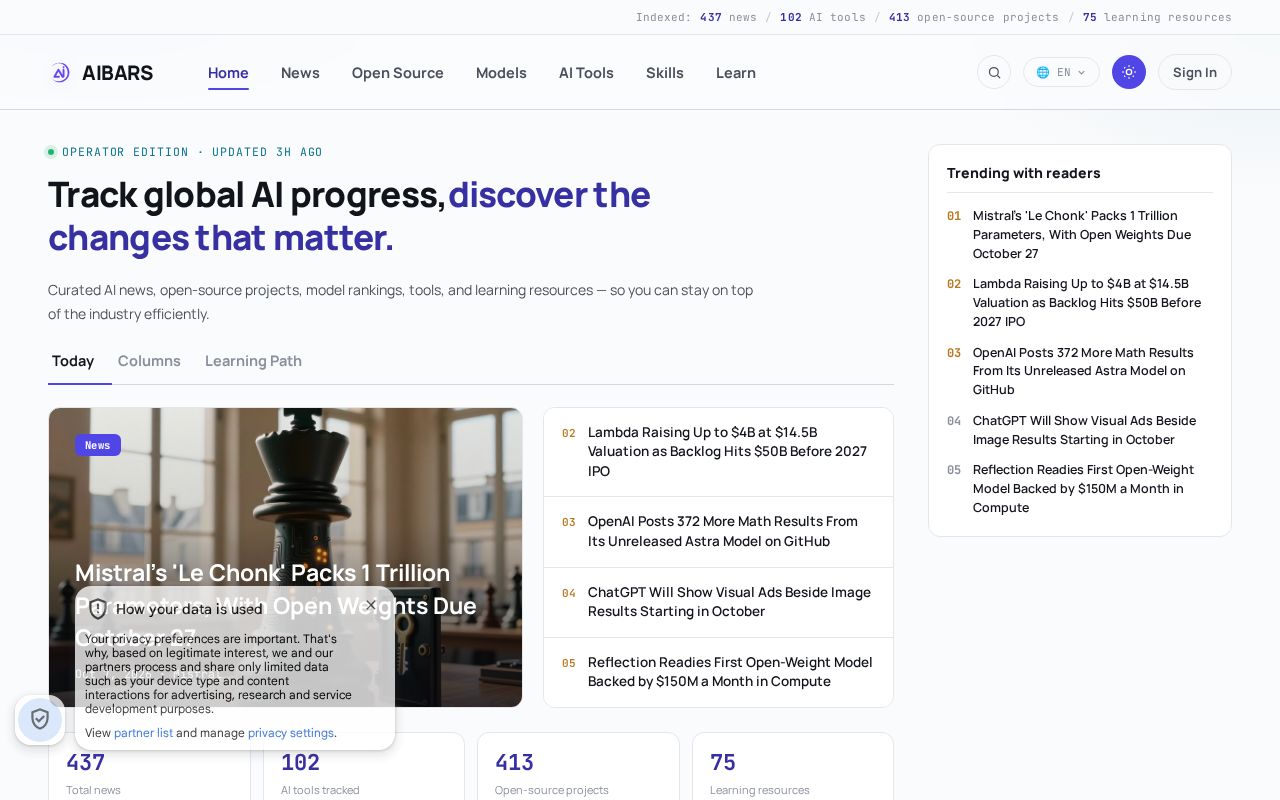Open the AI Tools nav item
The image size is (1280, 800).
pyautogui.click(x=586, y=73)
